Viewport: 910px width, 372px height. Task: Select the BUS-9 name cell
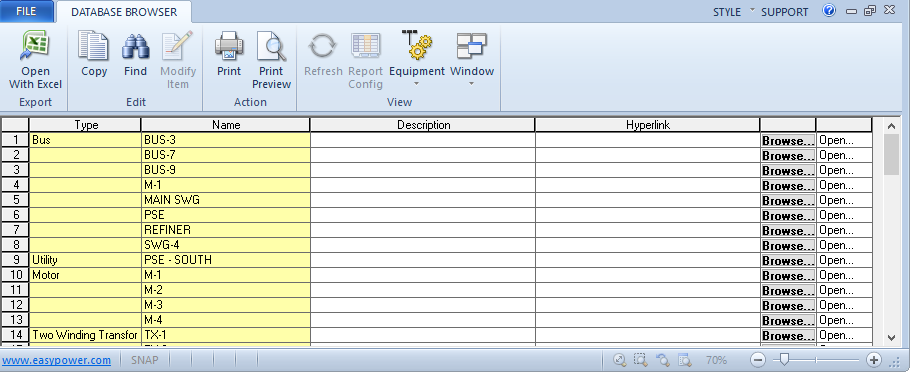[226, 170]
